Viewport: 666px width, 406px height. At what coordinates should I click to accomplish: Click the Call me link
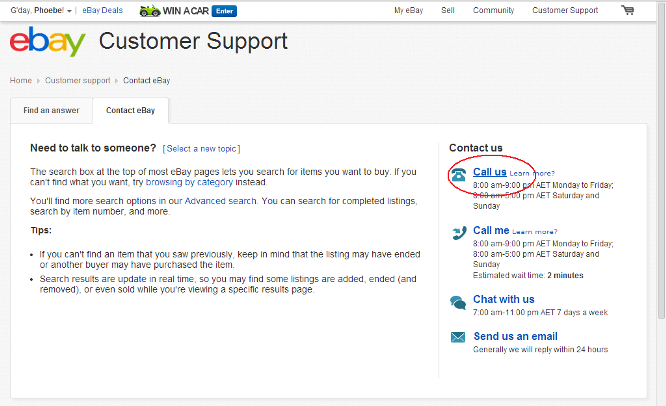click(x=491, y=230)
